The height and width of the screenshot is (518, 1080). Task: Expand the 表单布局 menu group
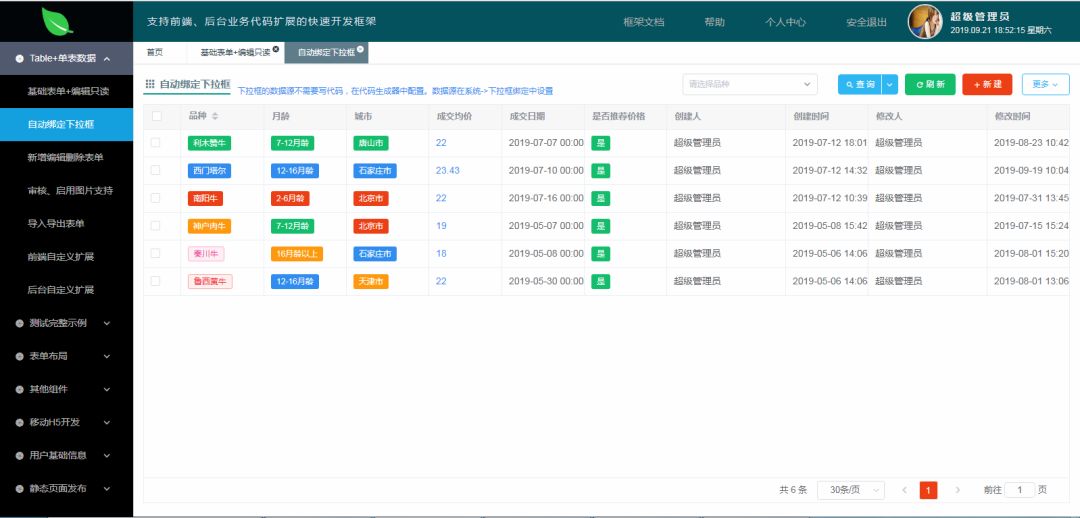67,356
